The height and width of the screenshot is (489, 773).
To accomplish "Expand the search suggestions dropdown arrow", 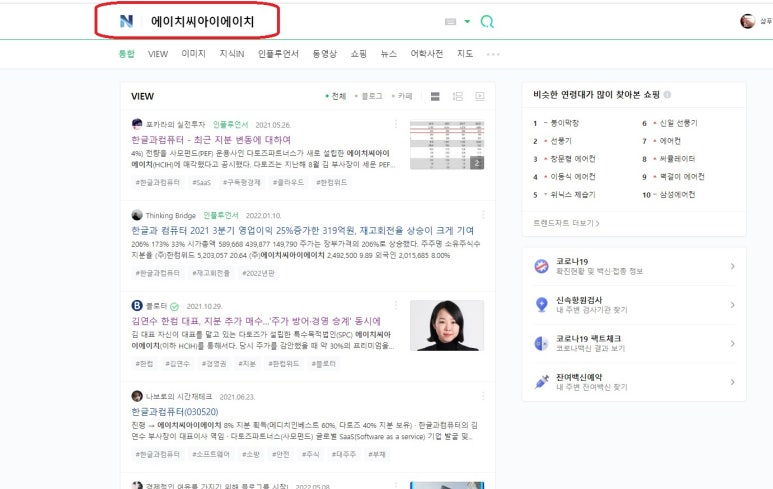I will point(467,21).
